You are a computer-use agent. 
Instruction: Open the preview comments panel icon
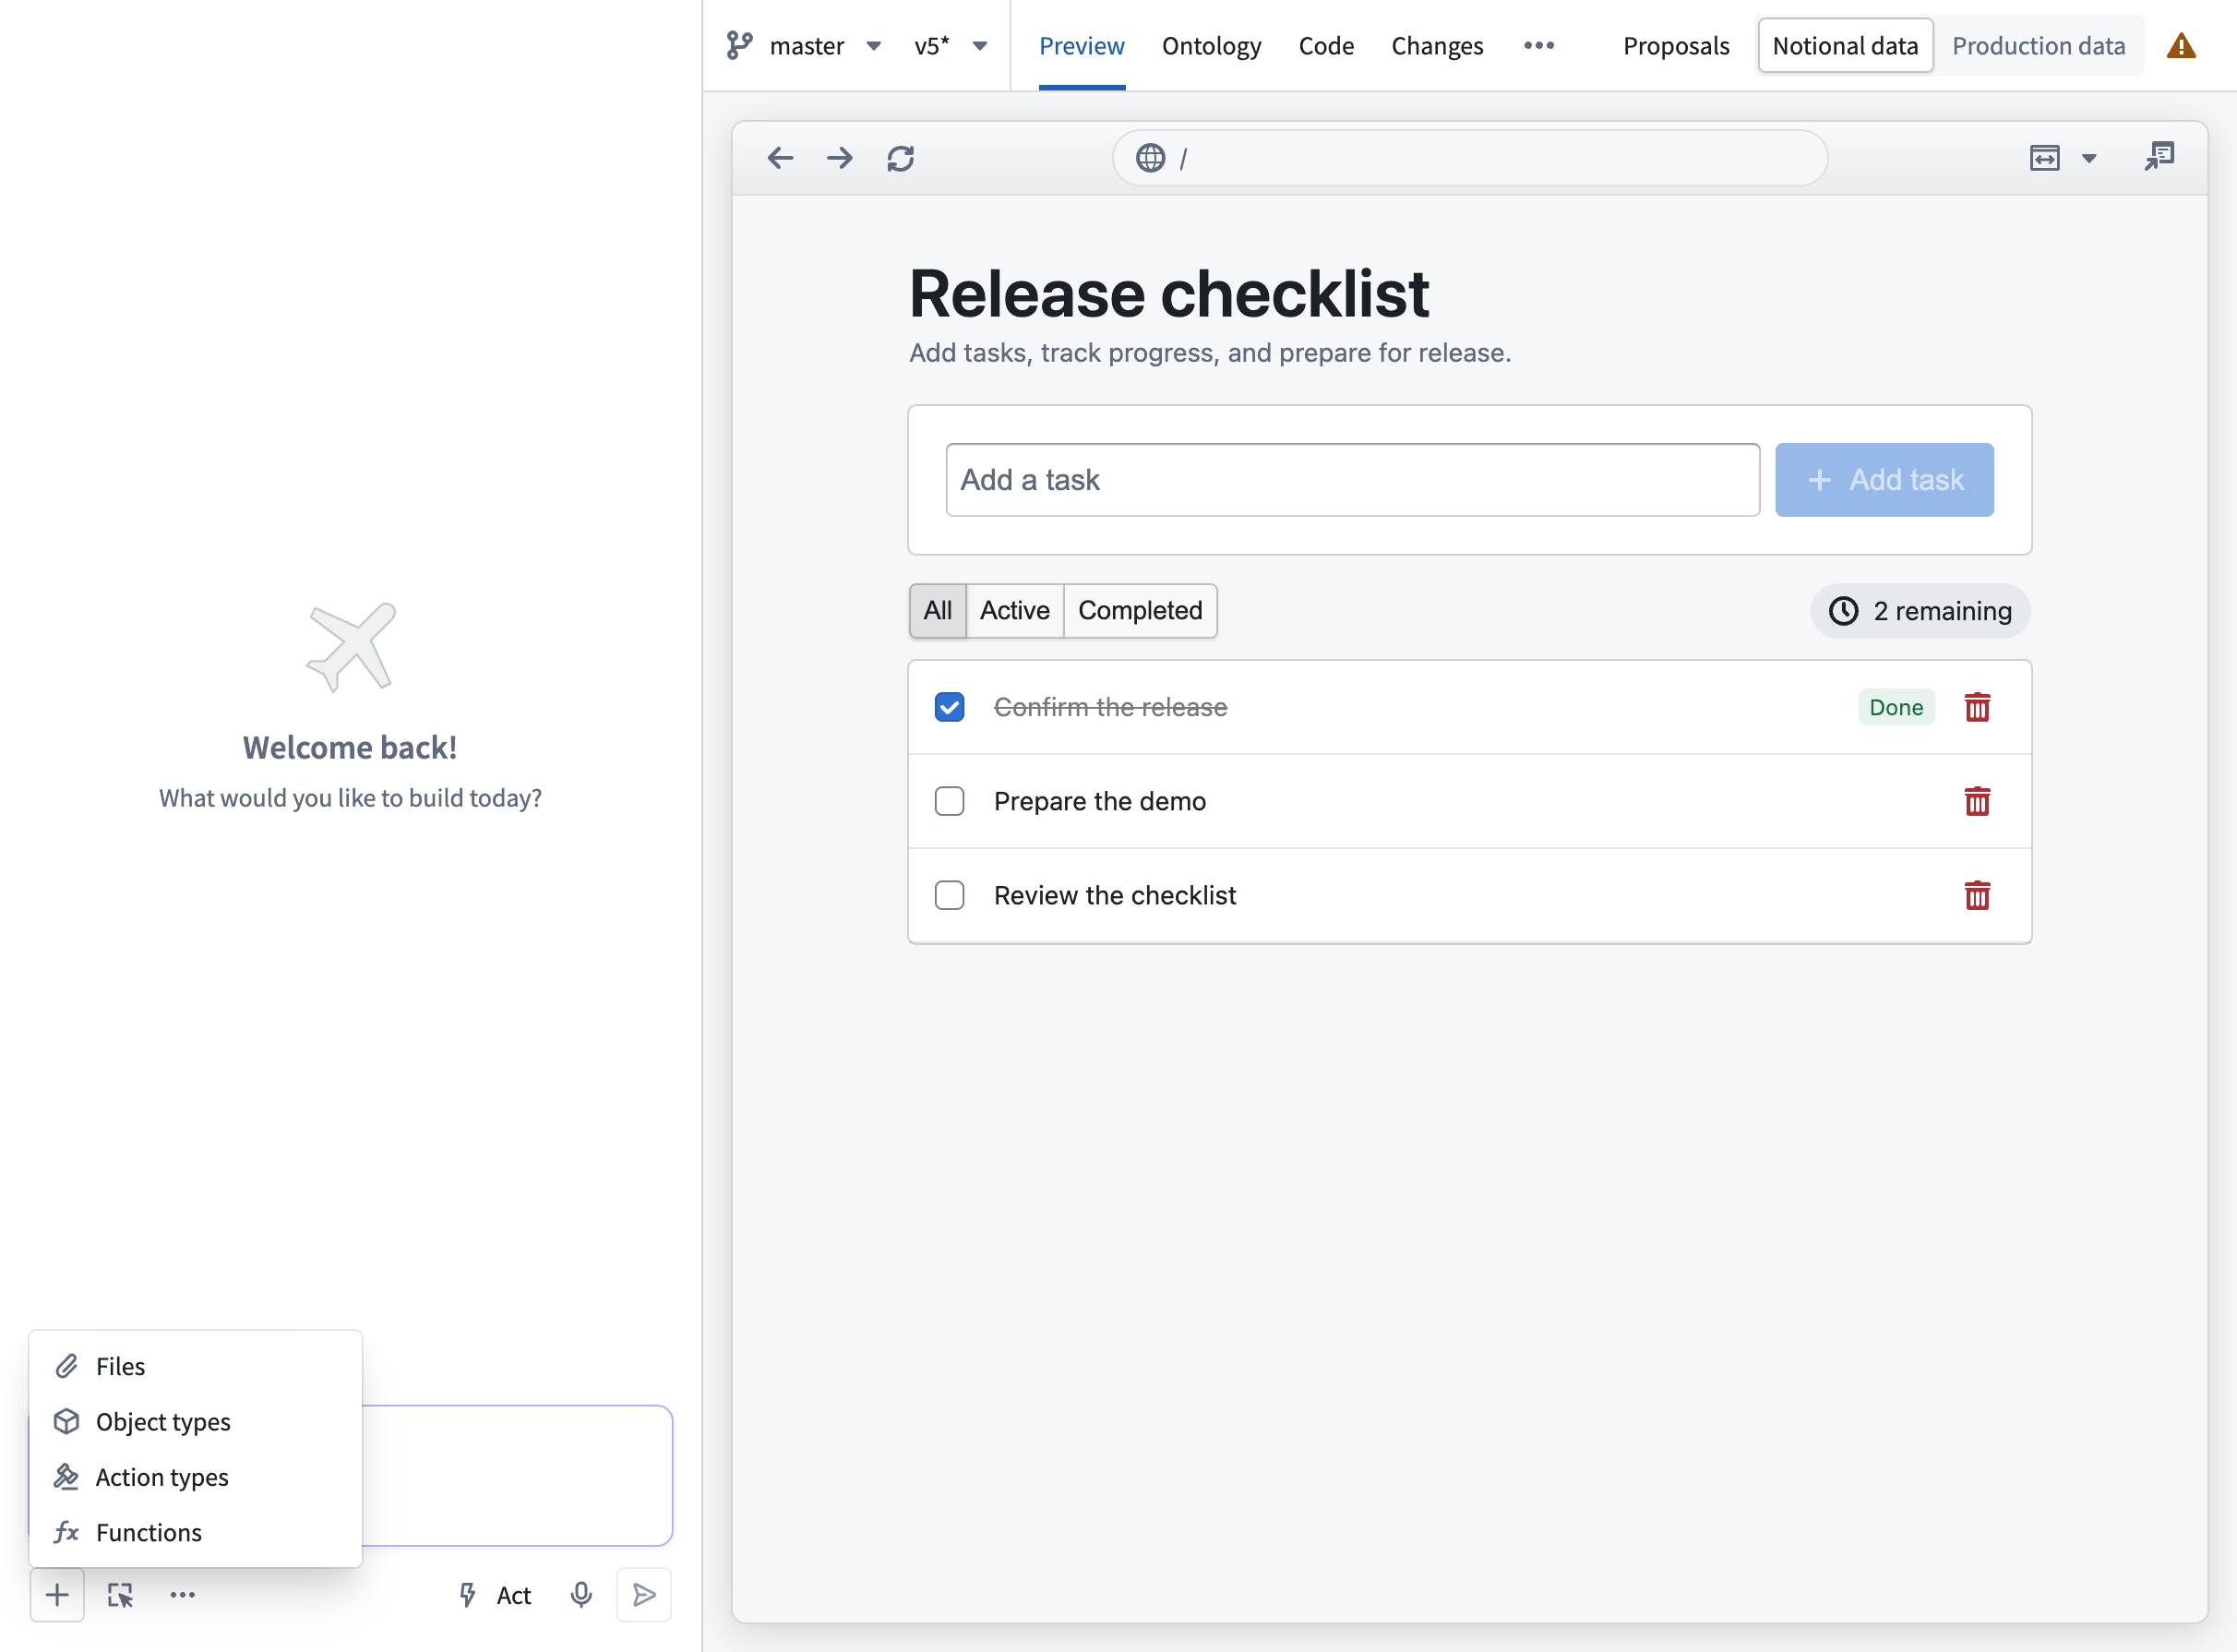[x=2159, y=157]
